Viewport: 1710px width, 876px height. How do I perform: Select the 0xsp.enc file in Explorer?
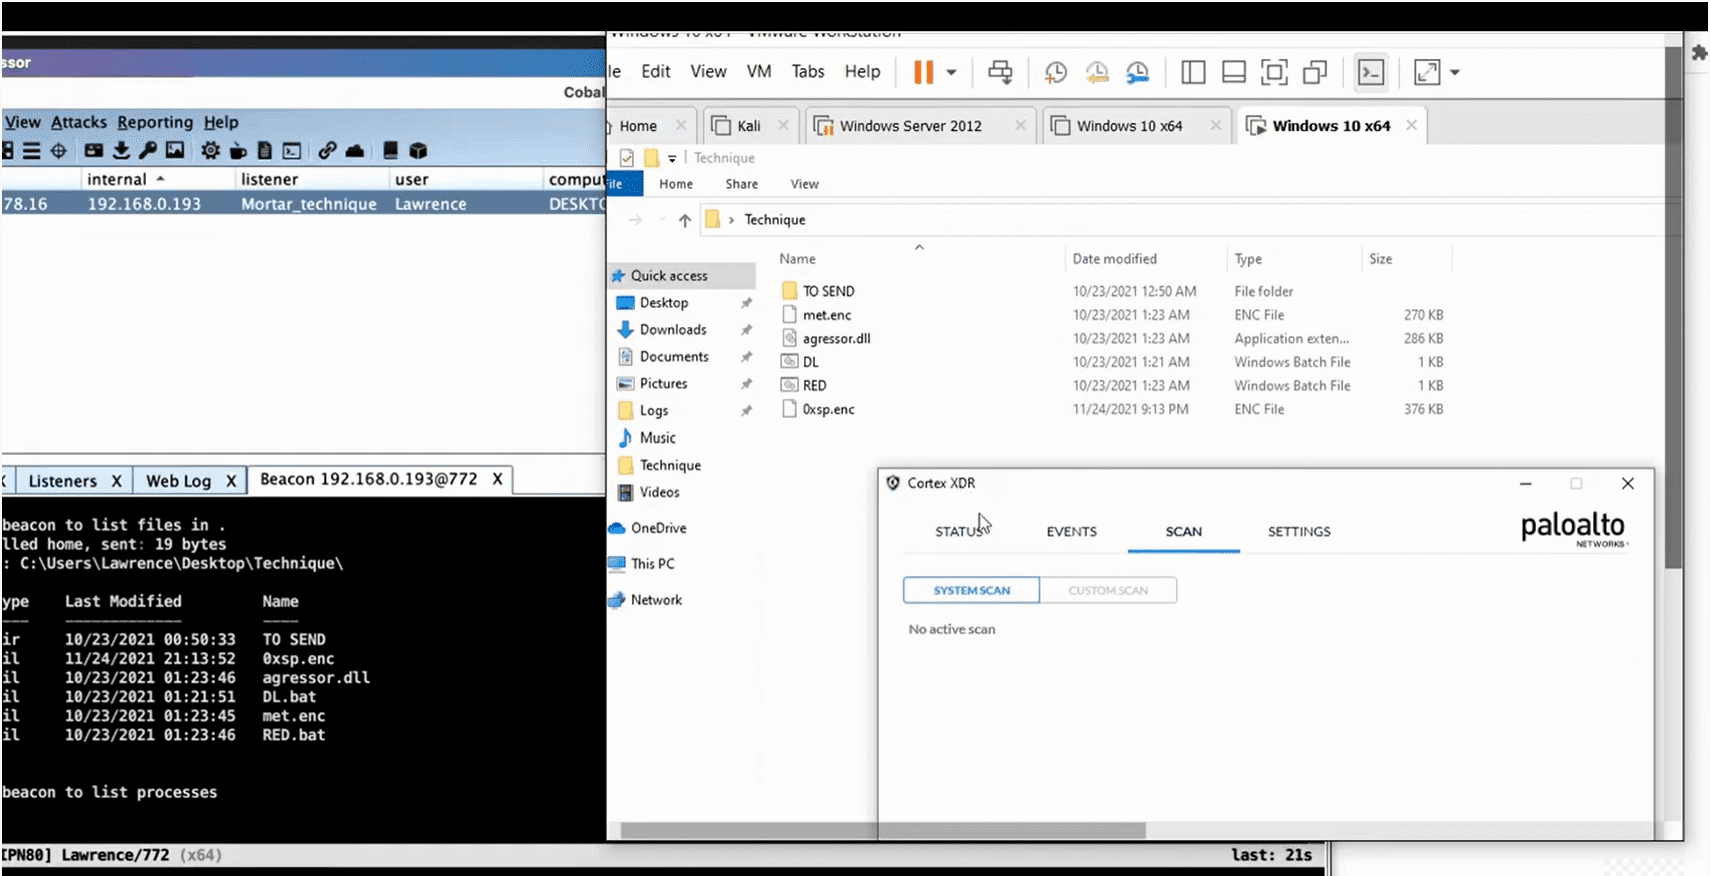(828, 409)
